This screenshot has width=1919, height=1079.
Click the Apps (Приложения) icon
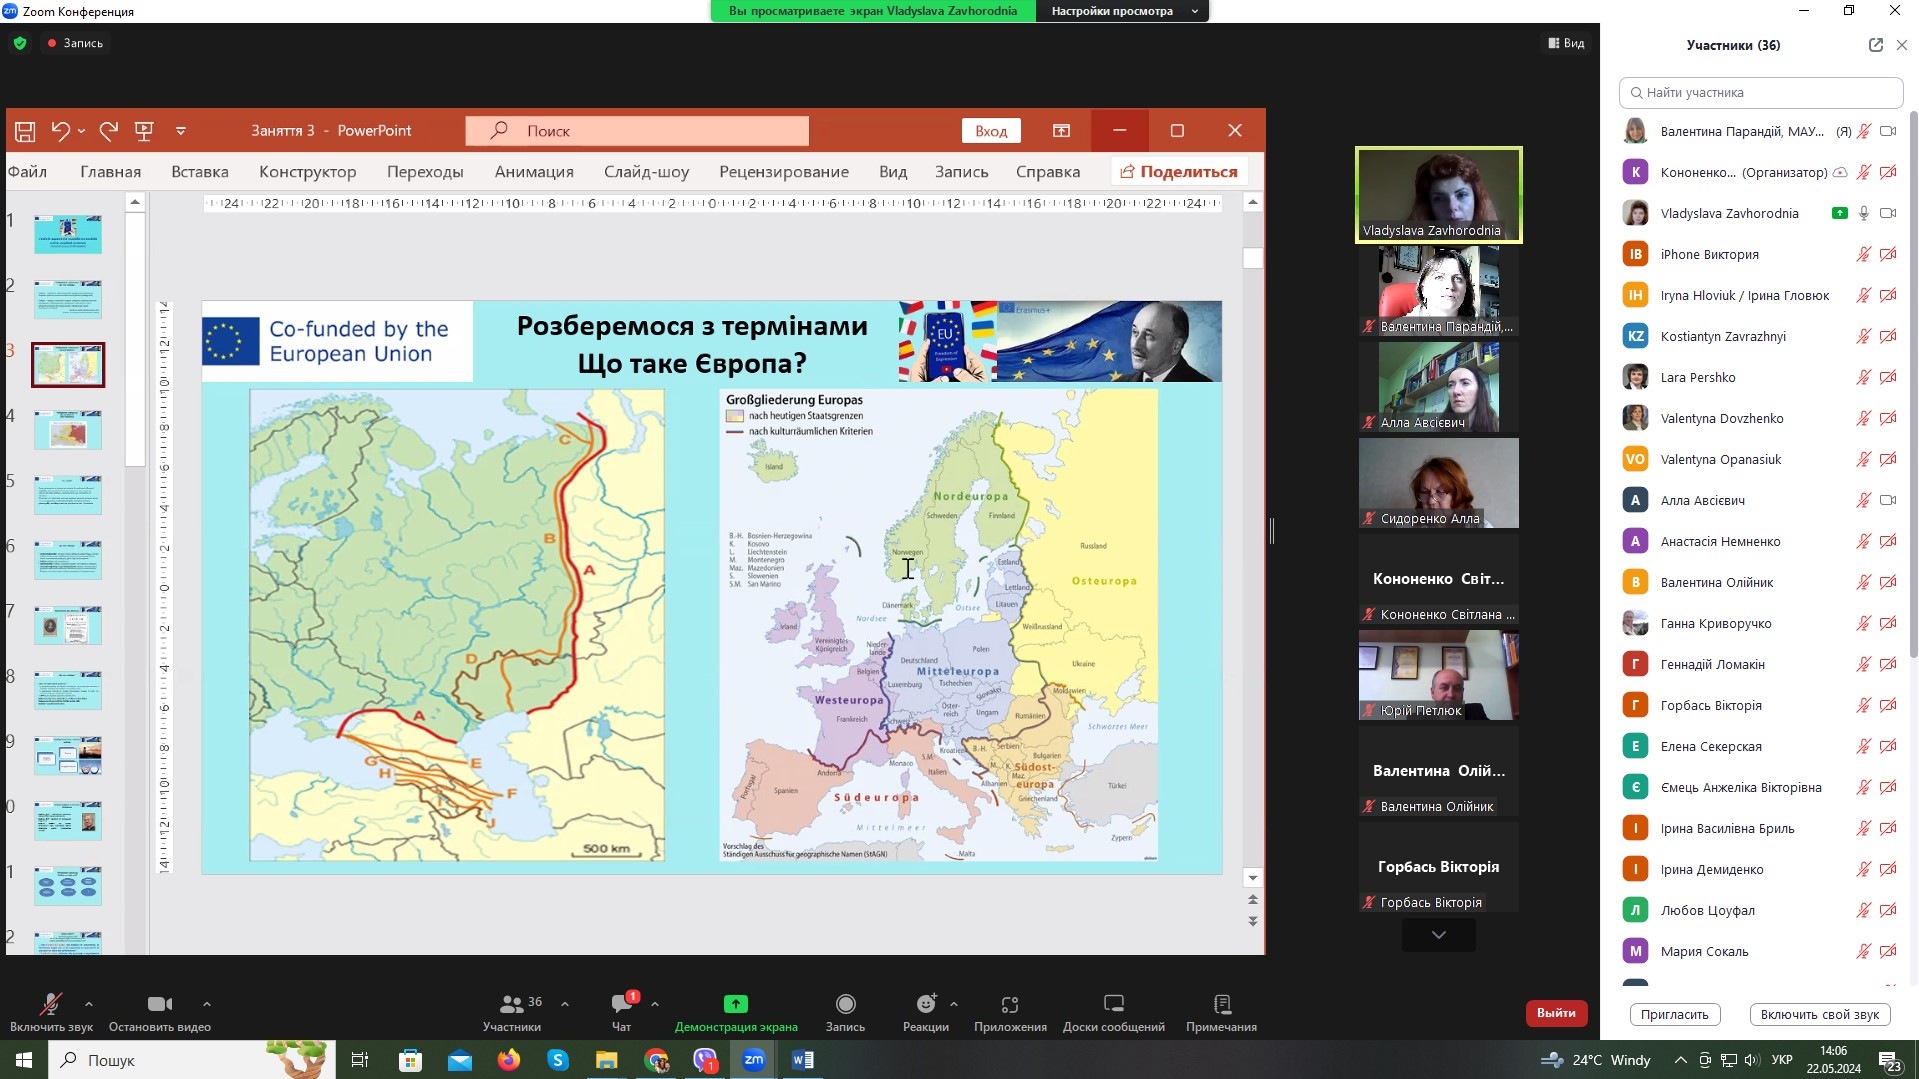click(x=1009, y=1005)
